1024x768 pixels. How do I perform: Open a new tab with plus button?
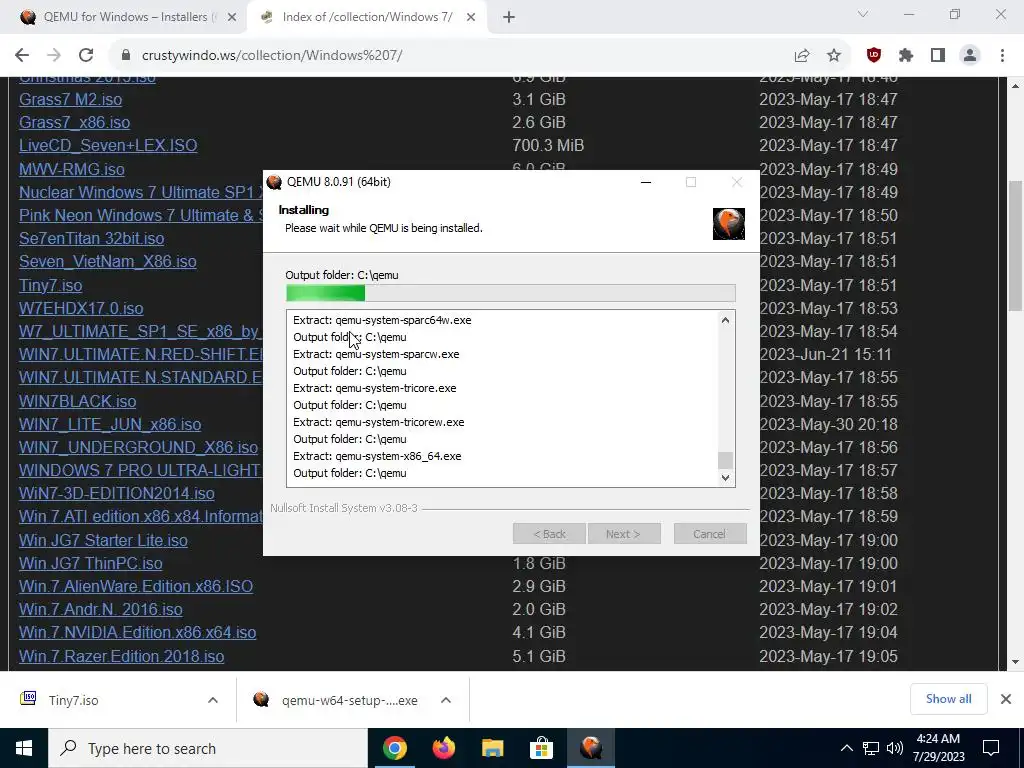pos(509,18)
